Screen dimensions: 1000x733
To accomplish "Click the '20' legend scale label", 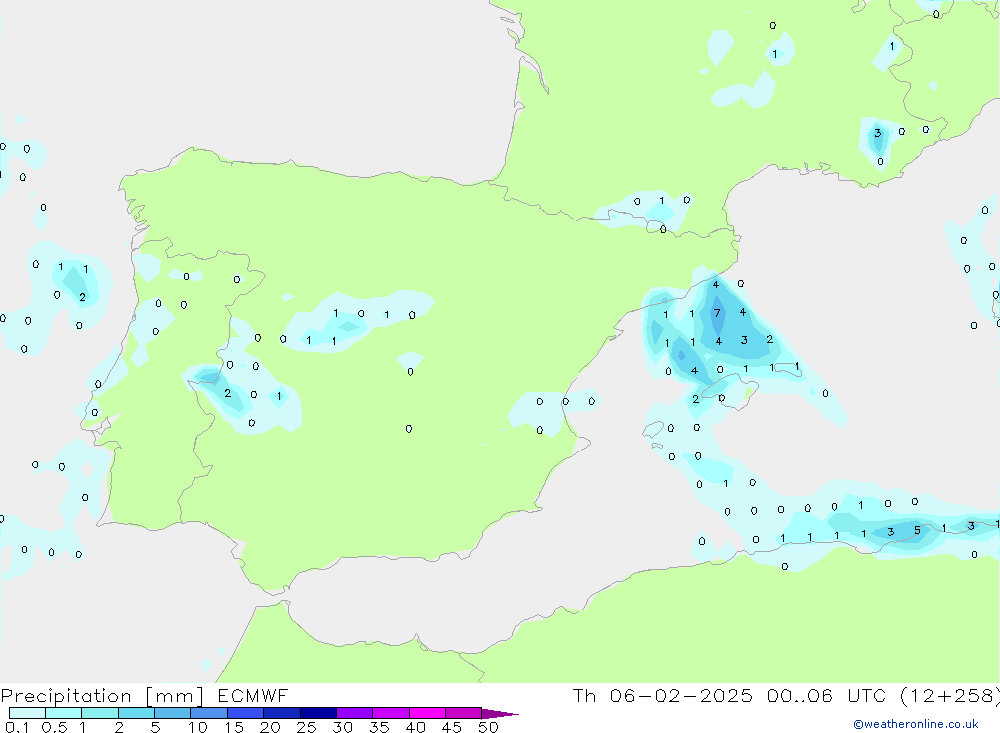I will click(x=270, y=727).
